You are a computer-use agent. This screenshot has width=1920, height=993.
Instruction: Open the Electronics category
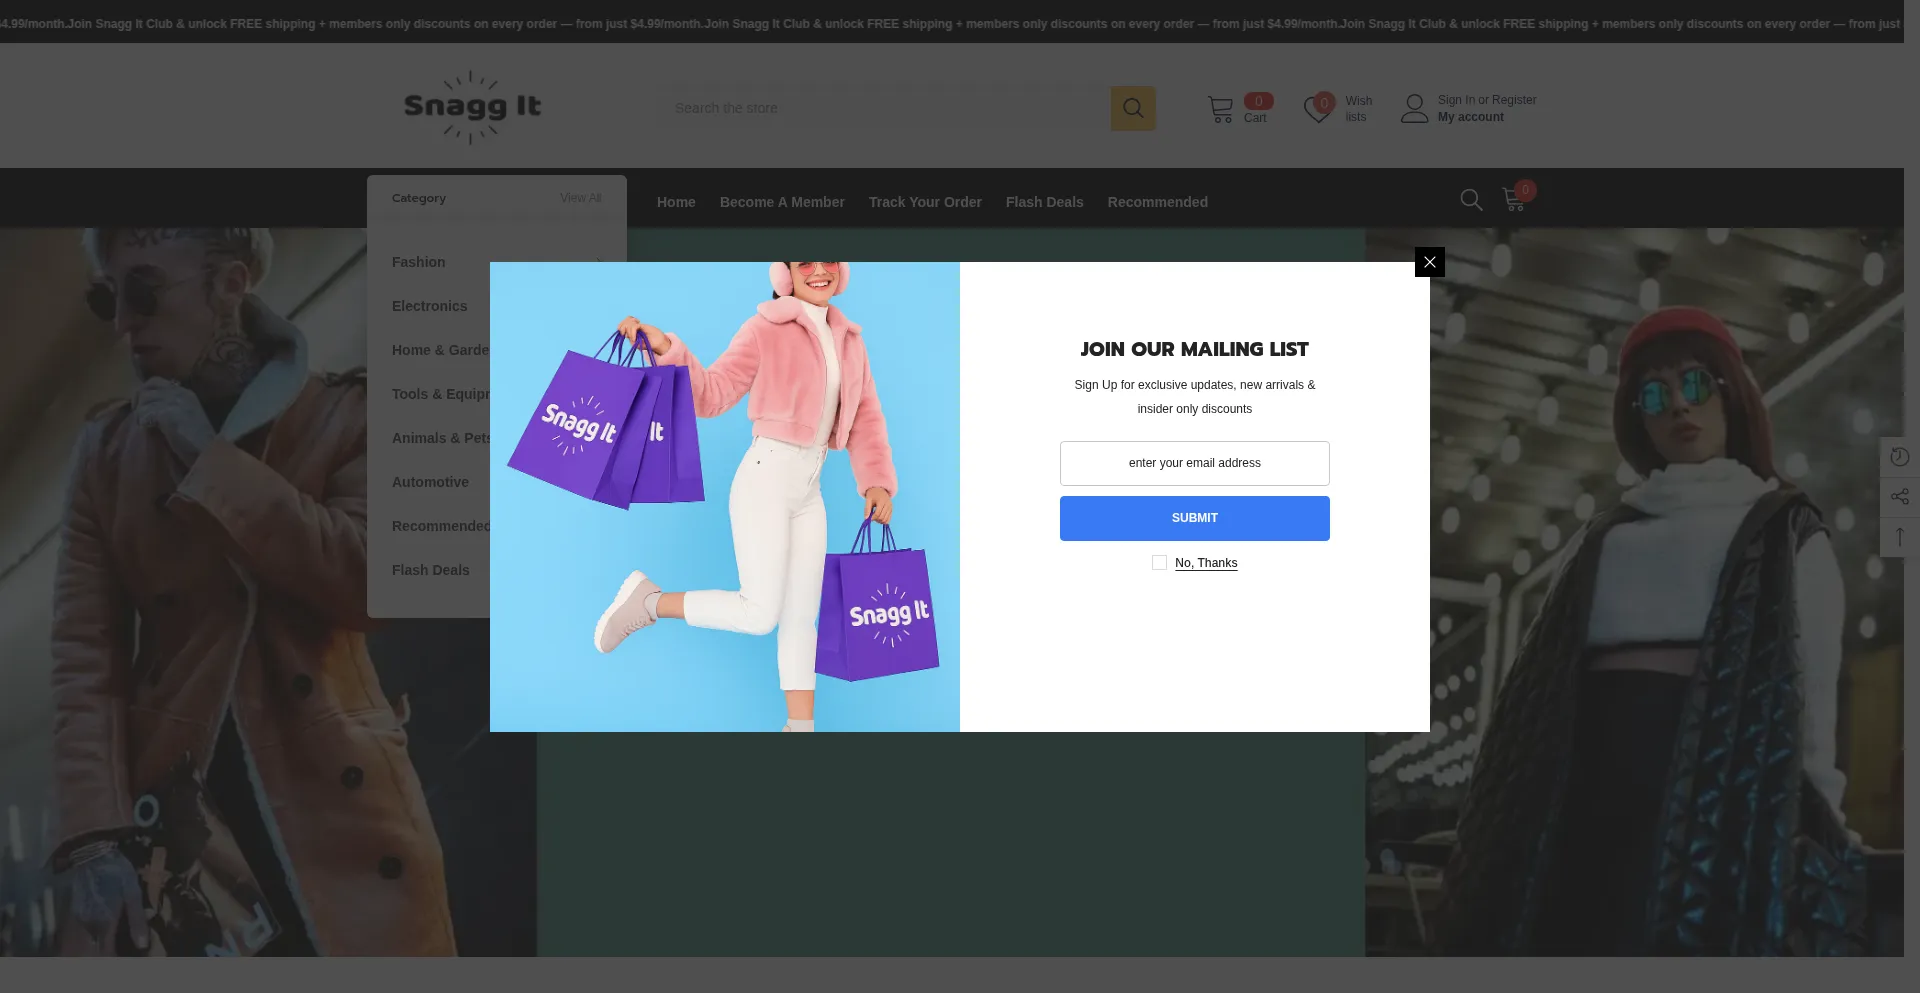429,306
